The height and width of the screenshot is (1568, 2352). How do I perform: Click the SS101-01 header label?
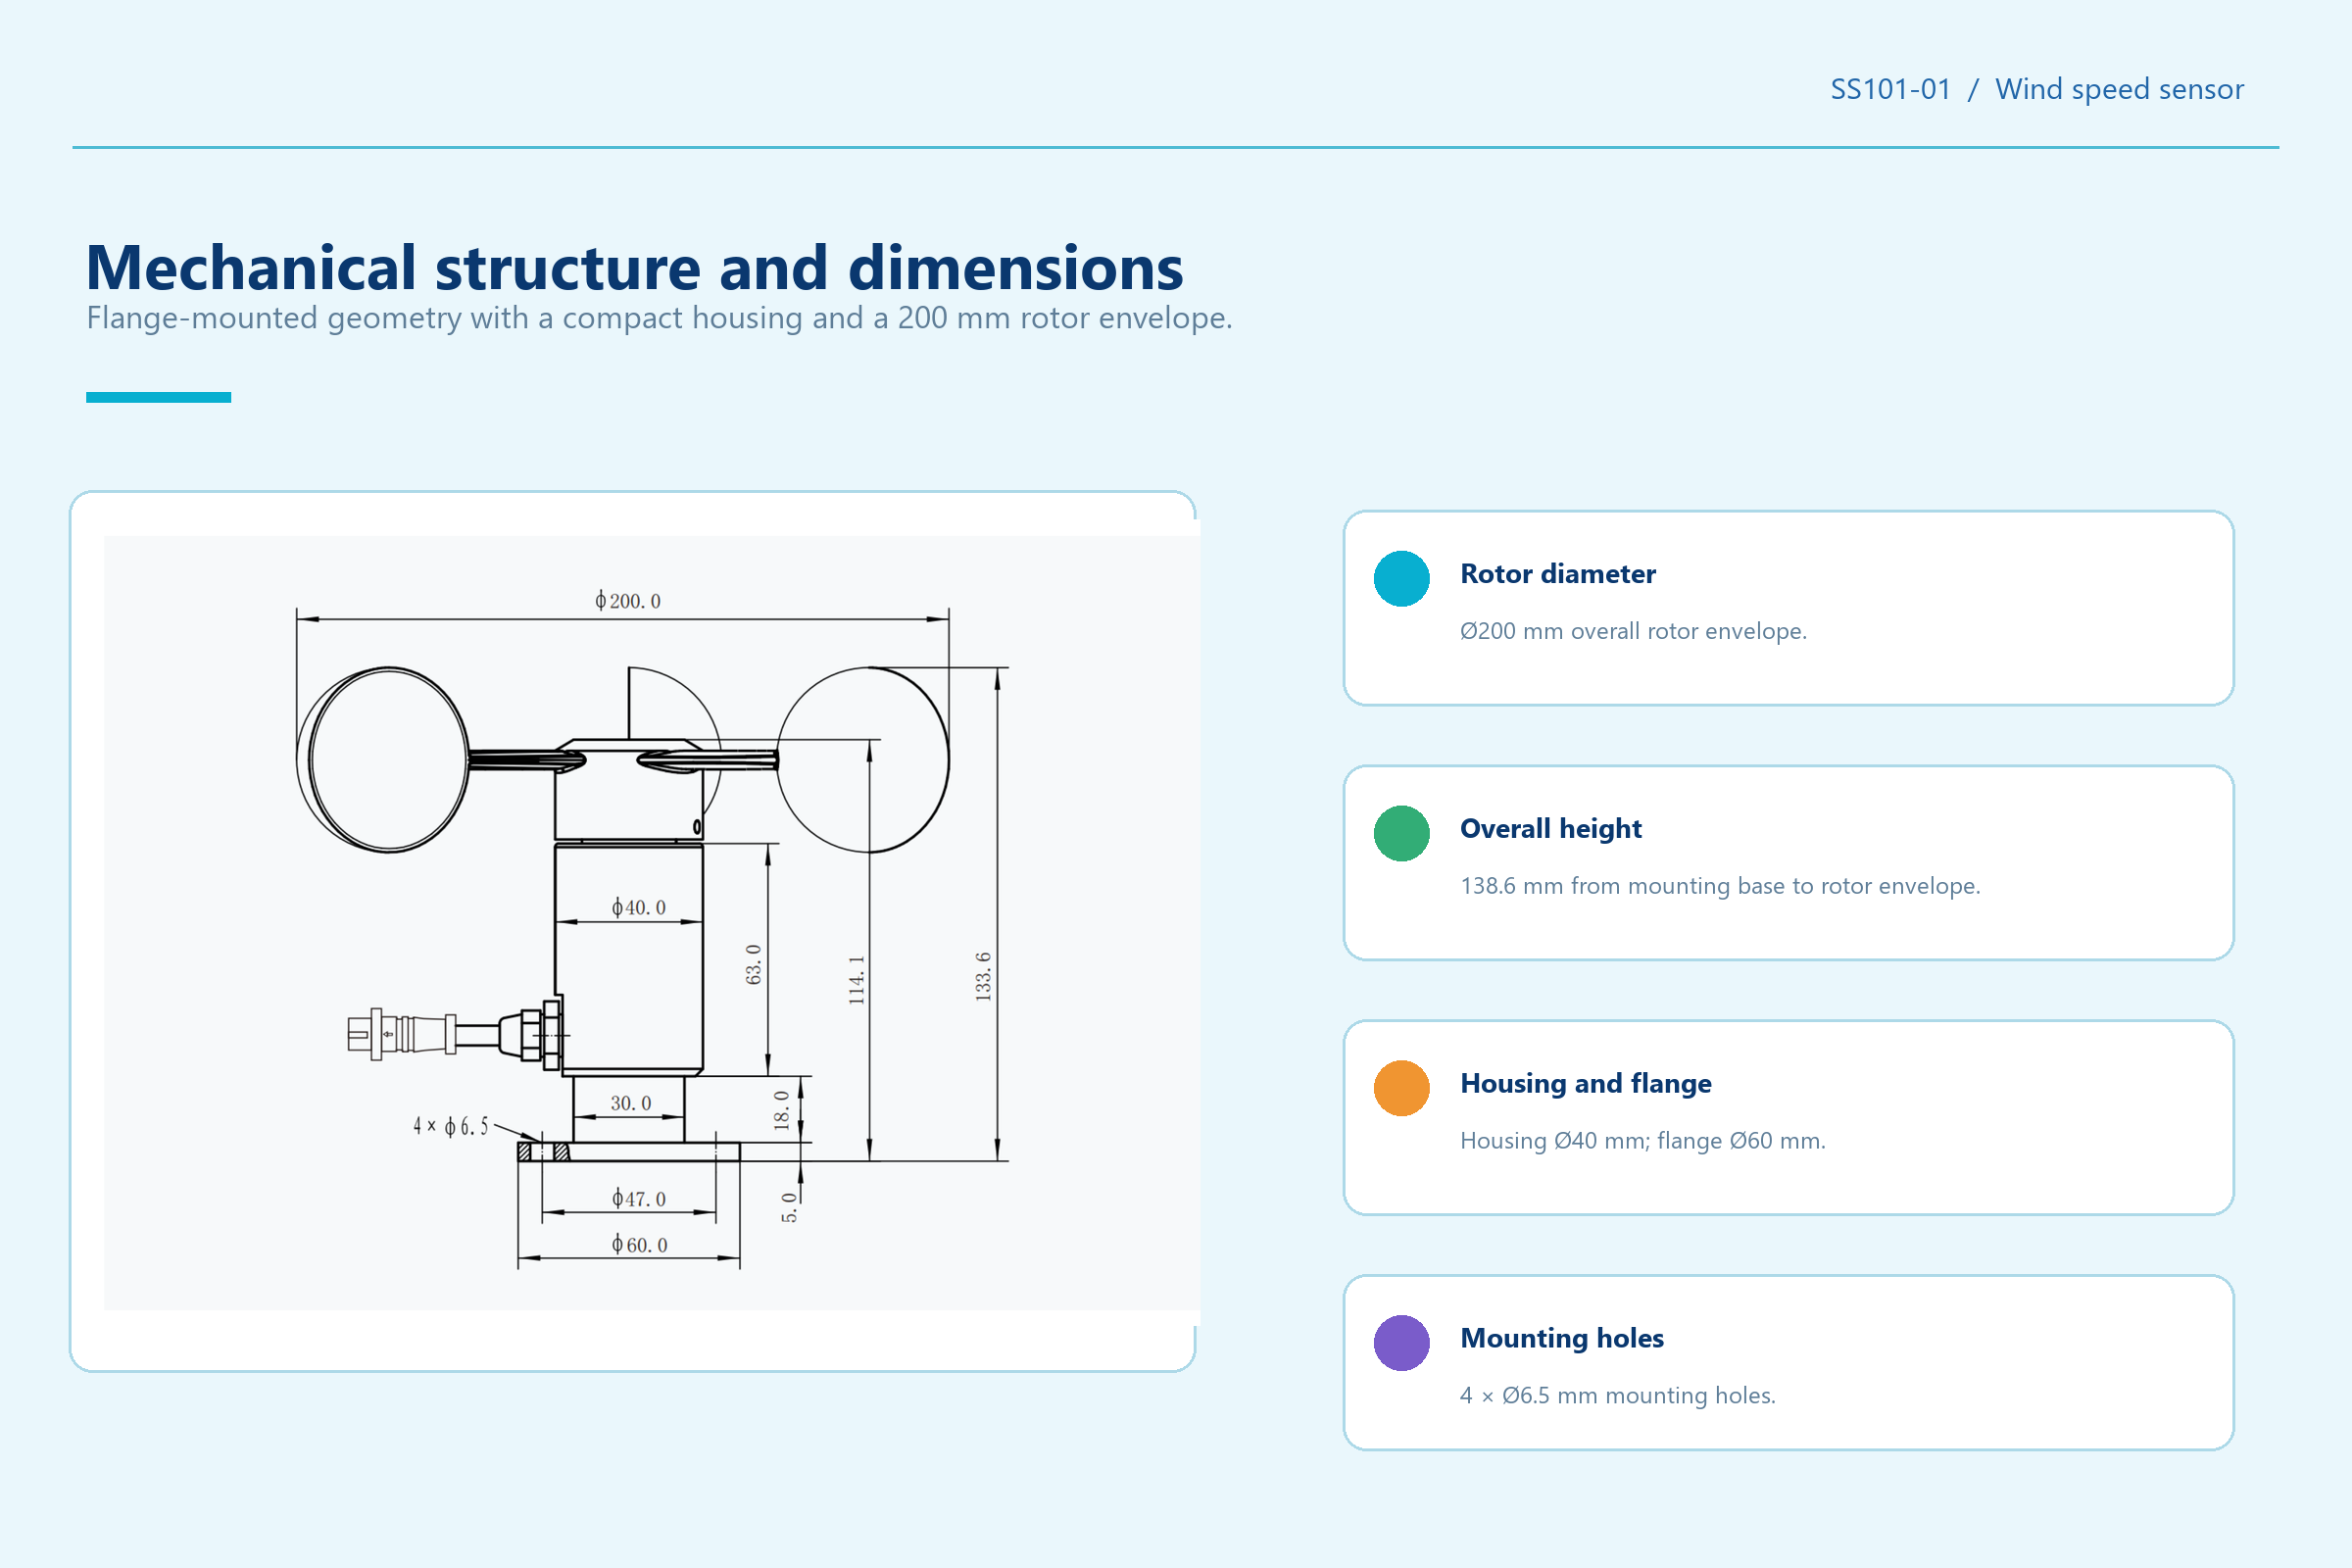pyautogui.click(x=1890, y=89)
